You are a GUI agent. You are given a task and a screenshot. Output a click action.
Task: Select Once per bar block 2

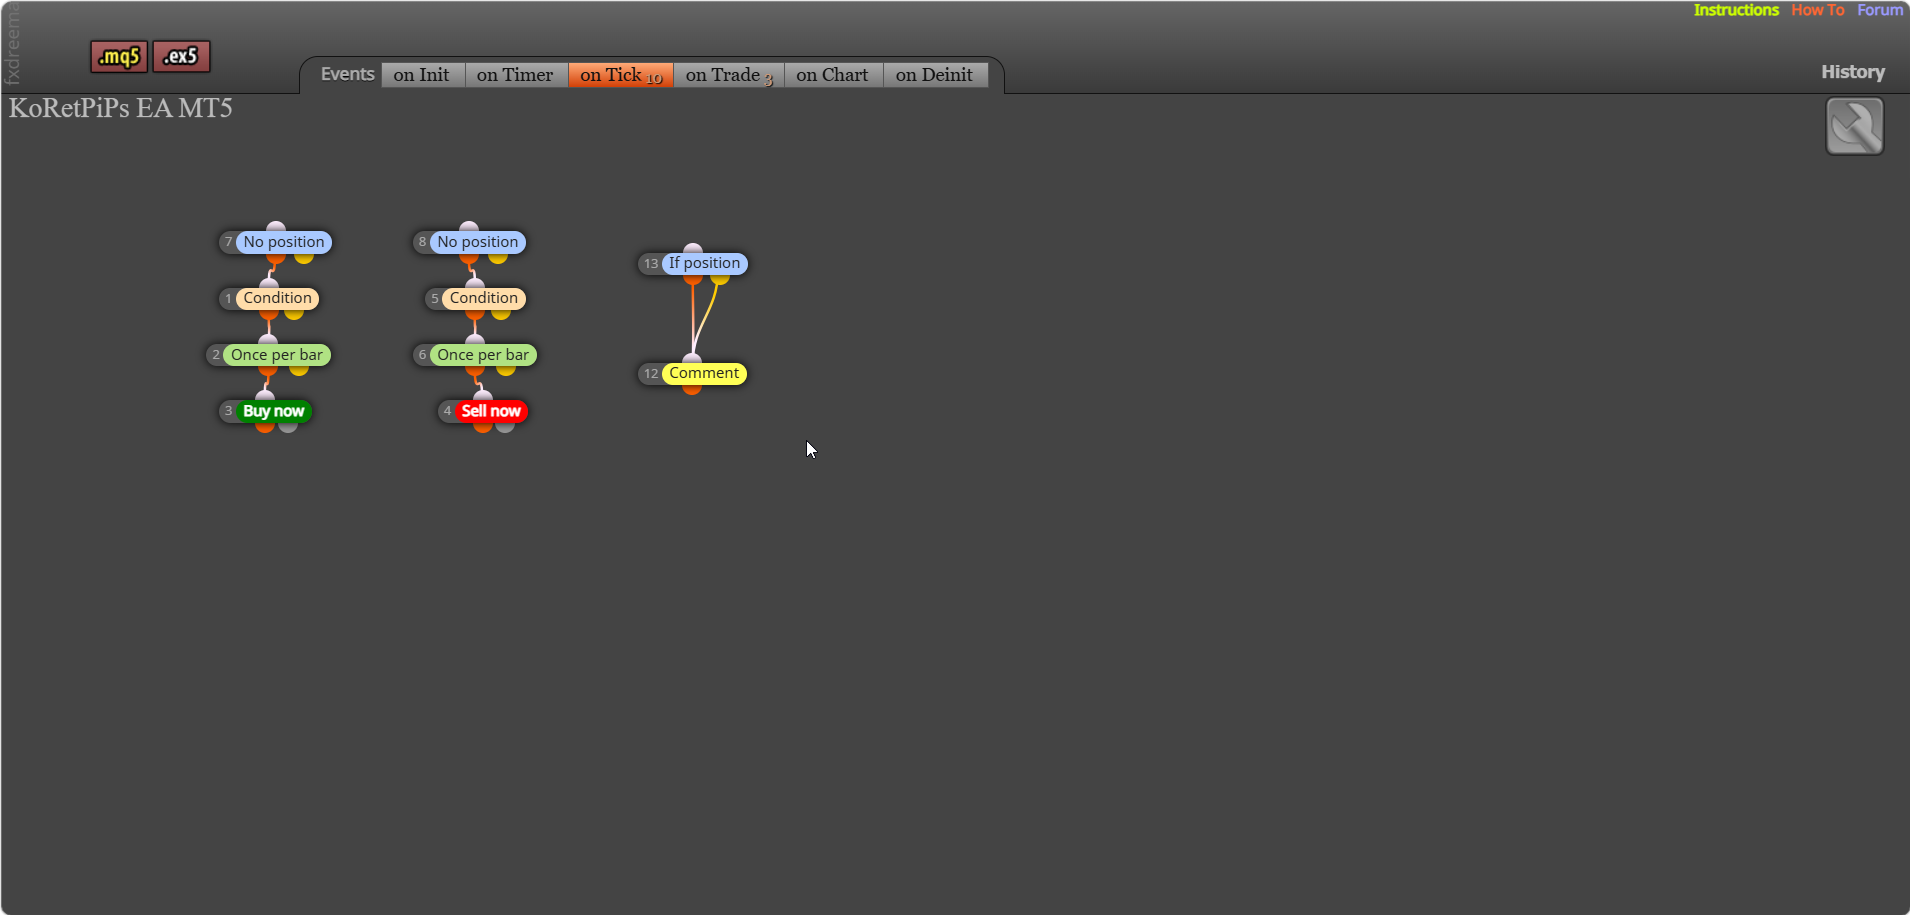pyautogui.click(x=277, y=355)
